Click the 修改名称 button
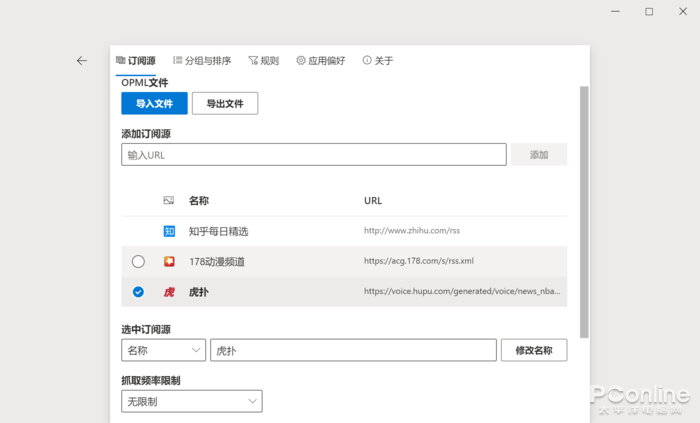700x423 pixels. point(534,350)
